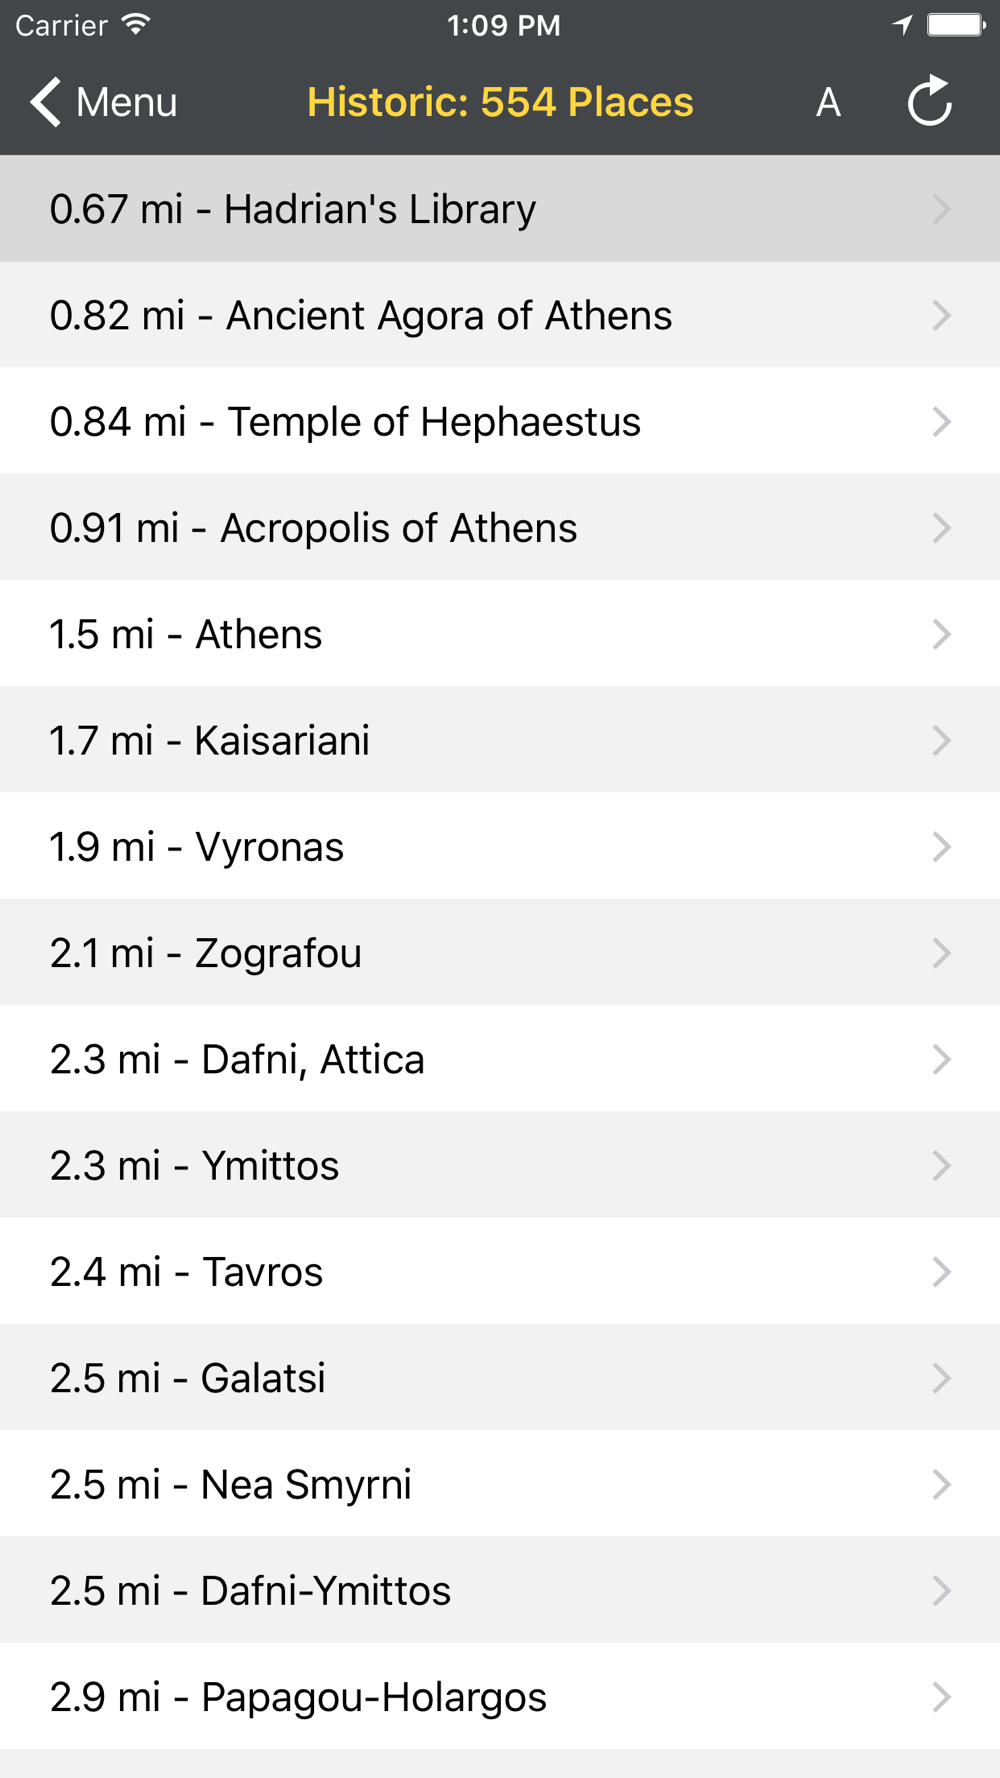Tap the location arrow in status bar
The width and height of the screenshot is (1000, 1778).
(903, 25)
